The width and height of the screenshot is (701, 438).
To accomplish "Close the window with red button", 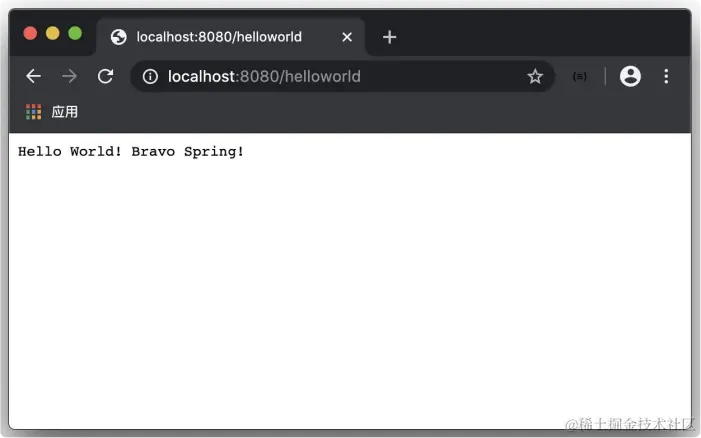I will [30, 33].
